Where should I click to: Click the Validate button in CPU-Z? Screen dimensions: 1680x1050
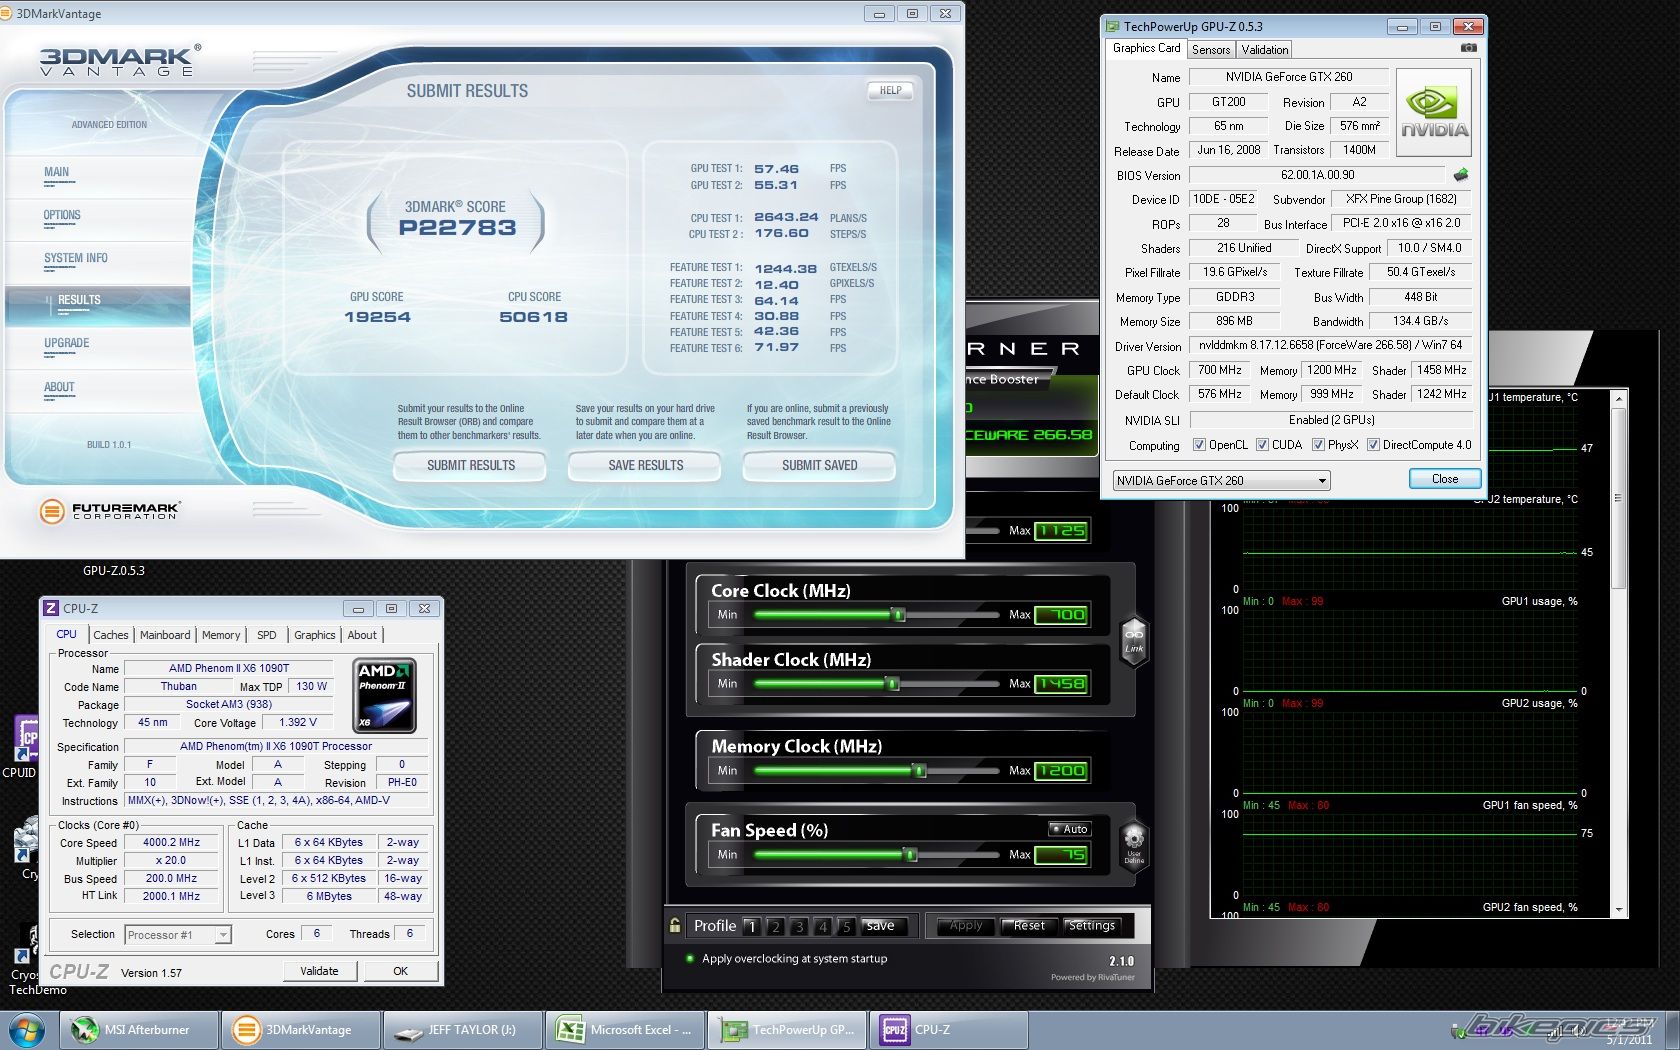[x=319, y=971]
